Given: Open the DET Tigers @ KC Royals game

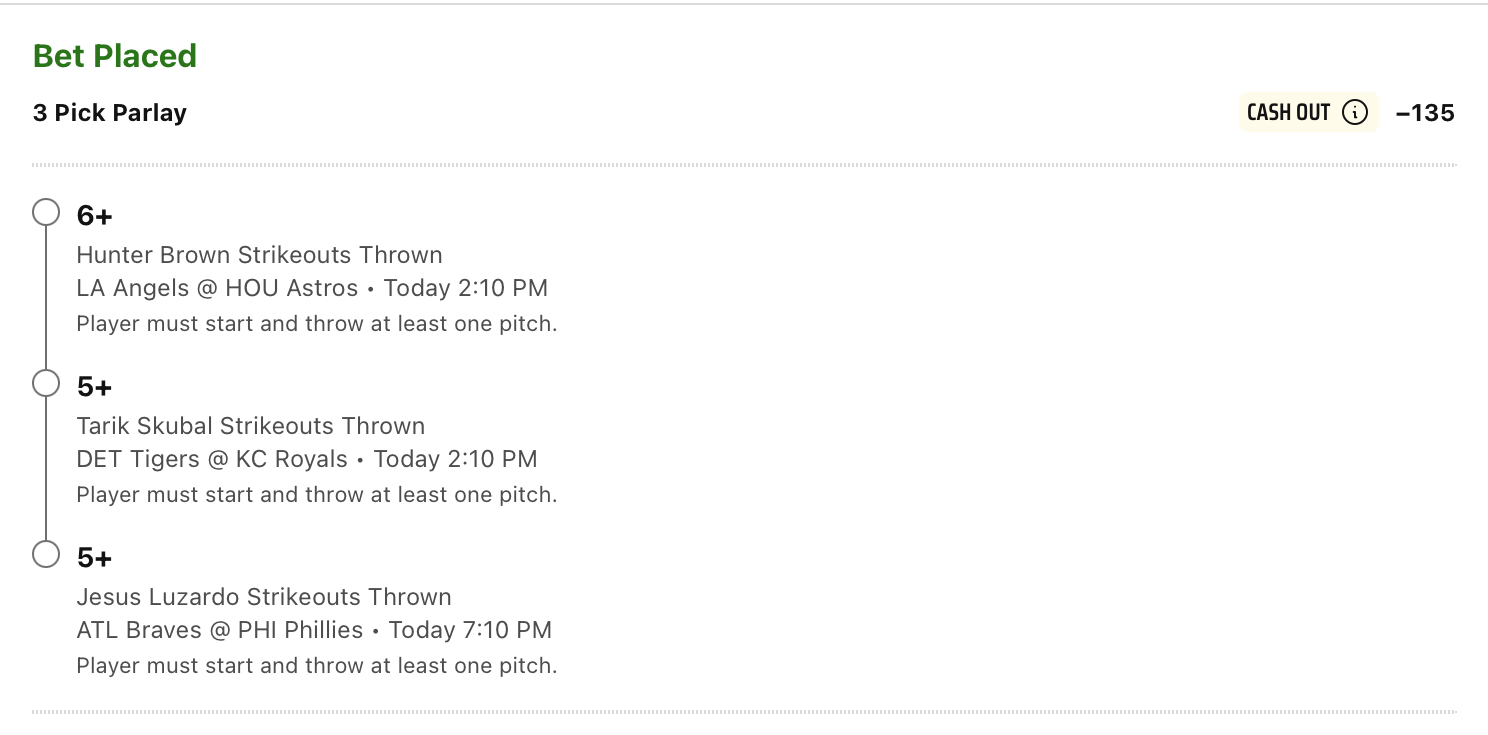Looking at the screenshot, I should pyautogui.click(x=212, y=459).
